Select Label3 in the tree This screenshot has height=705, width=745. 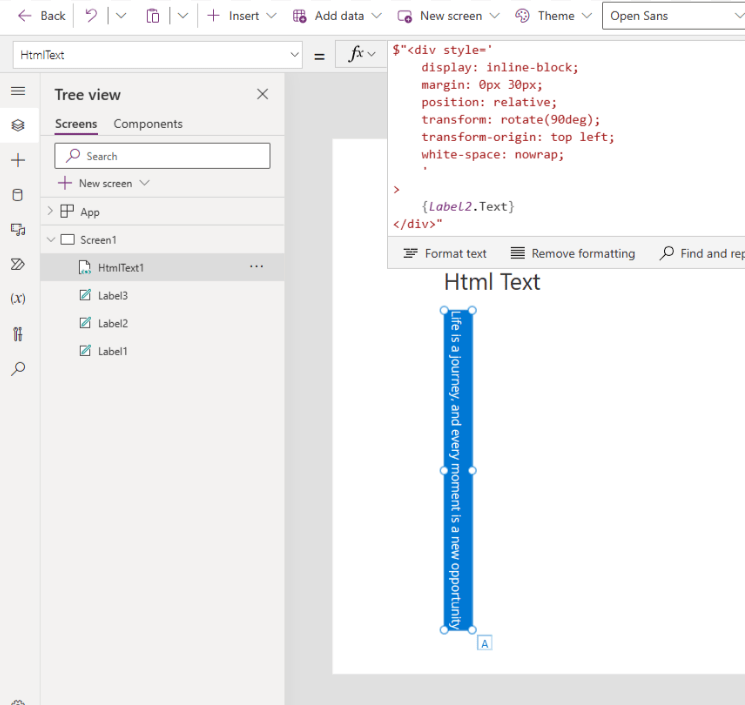click(x=113, y=295)
